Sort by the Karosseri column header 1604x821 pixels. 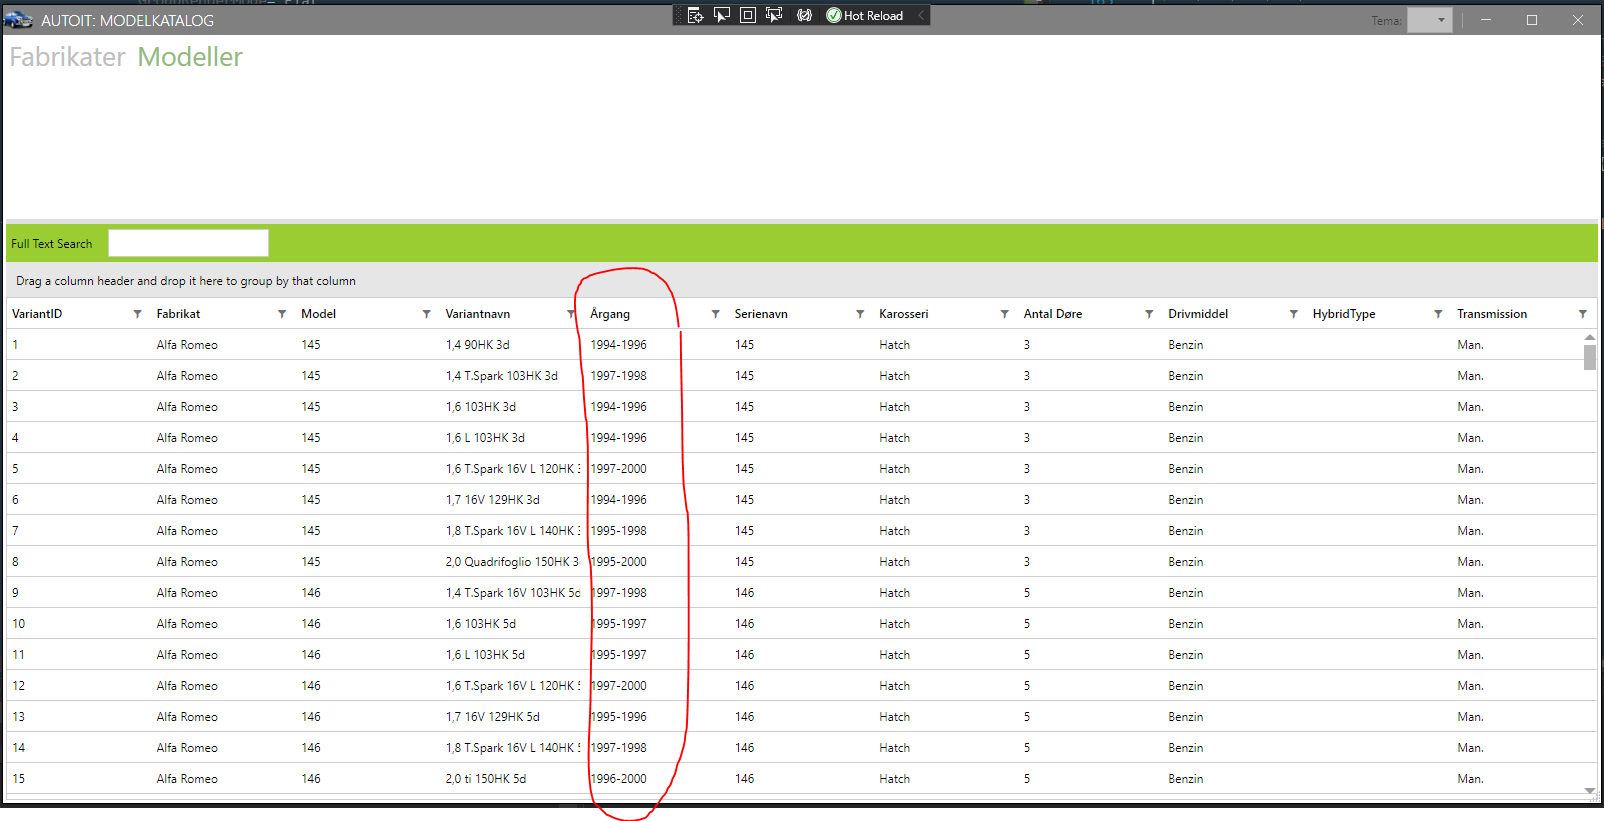point(904,314)
